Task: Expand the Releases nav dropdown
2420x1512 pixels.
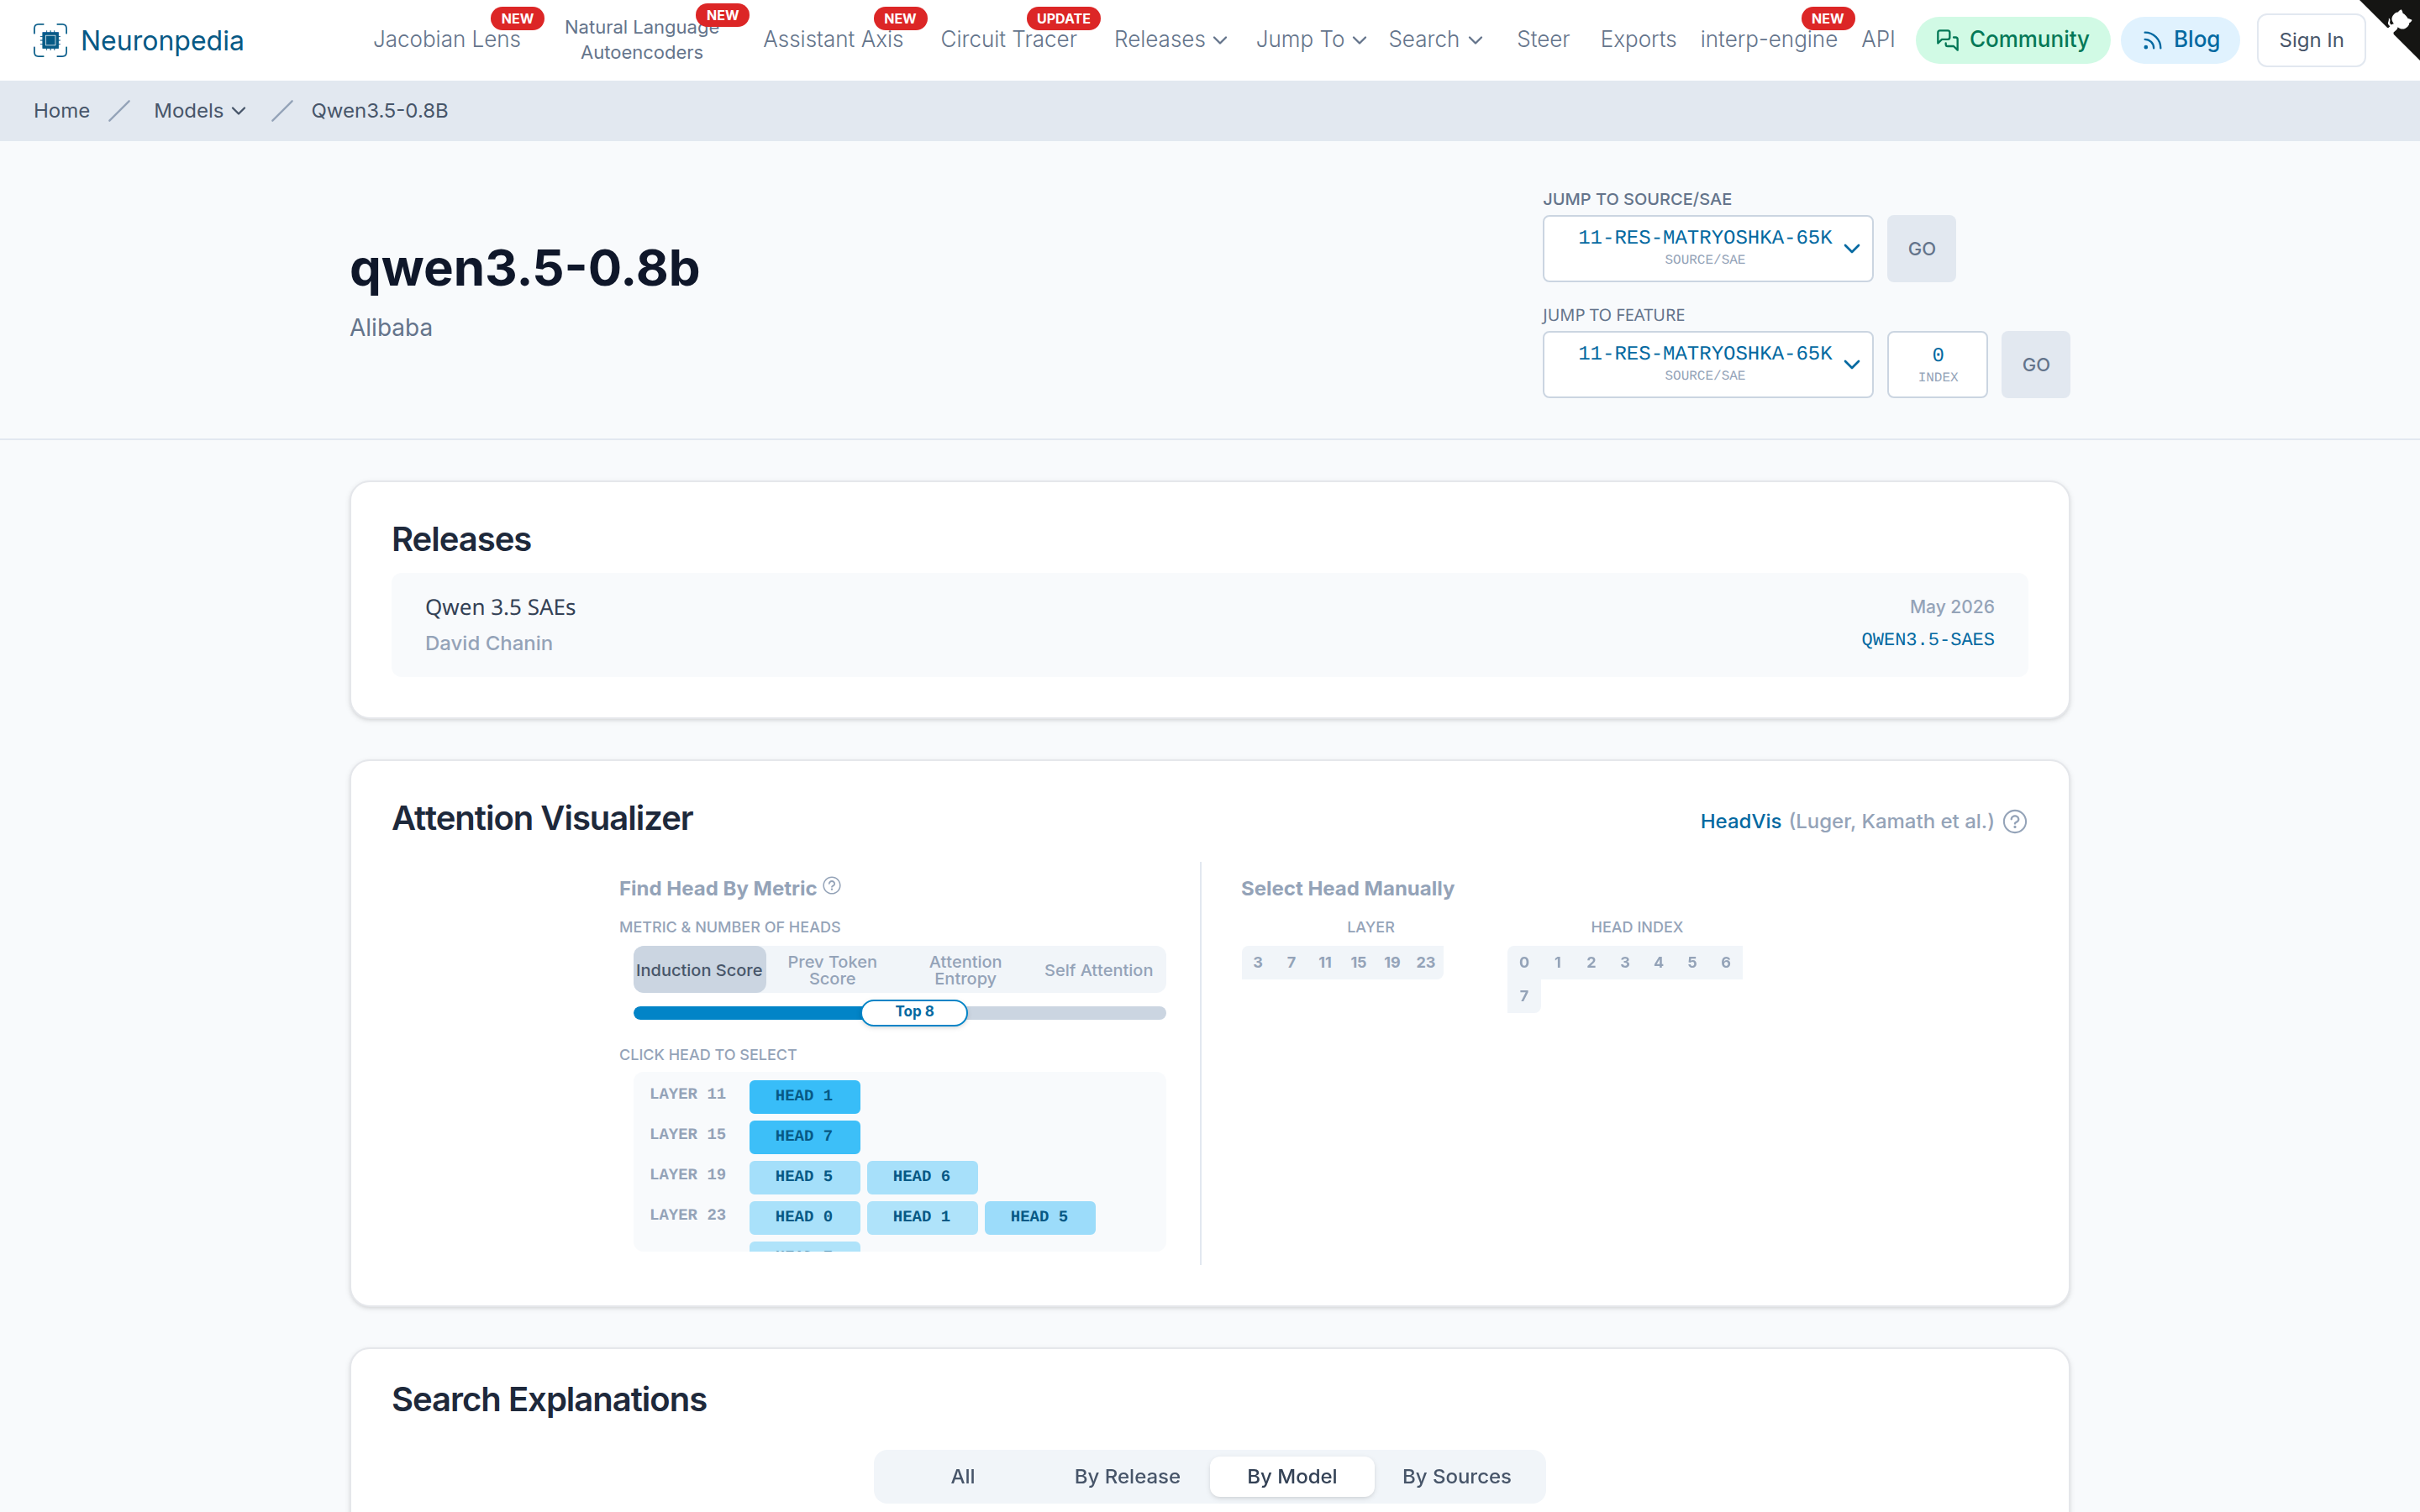Action: (1170, 40)
